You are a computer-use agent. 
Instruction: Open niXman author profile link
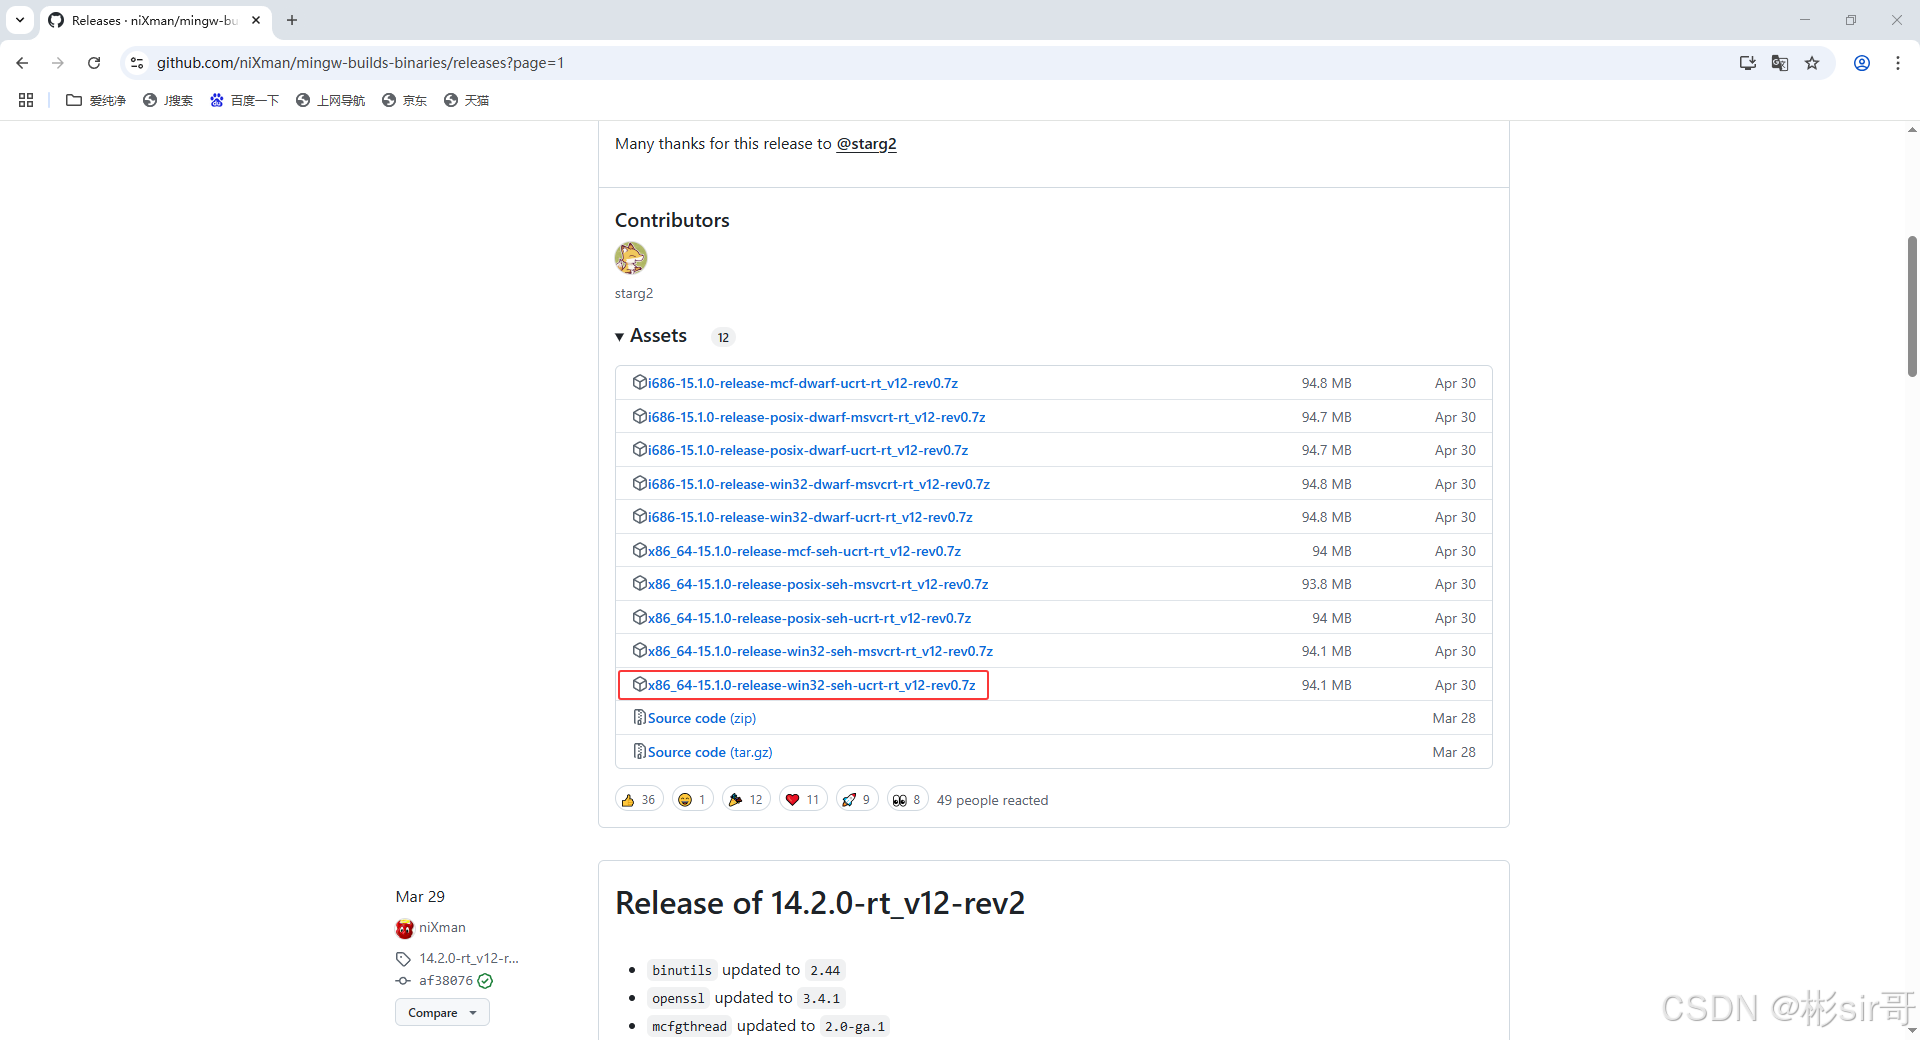click(x=442, y=928)
